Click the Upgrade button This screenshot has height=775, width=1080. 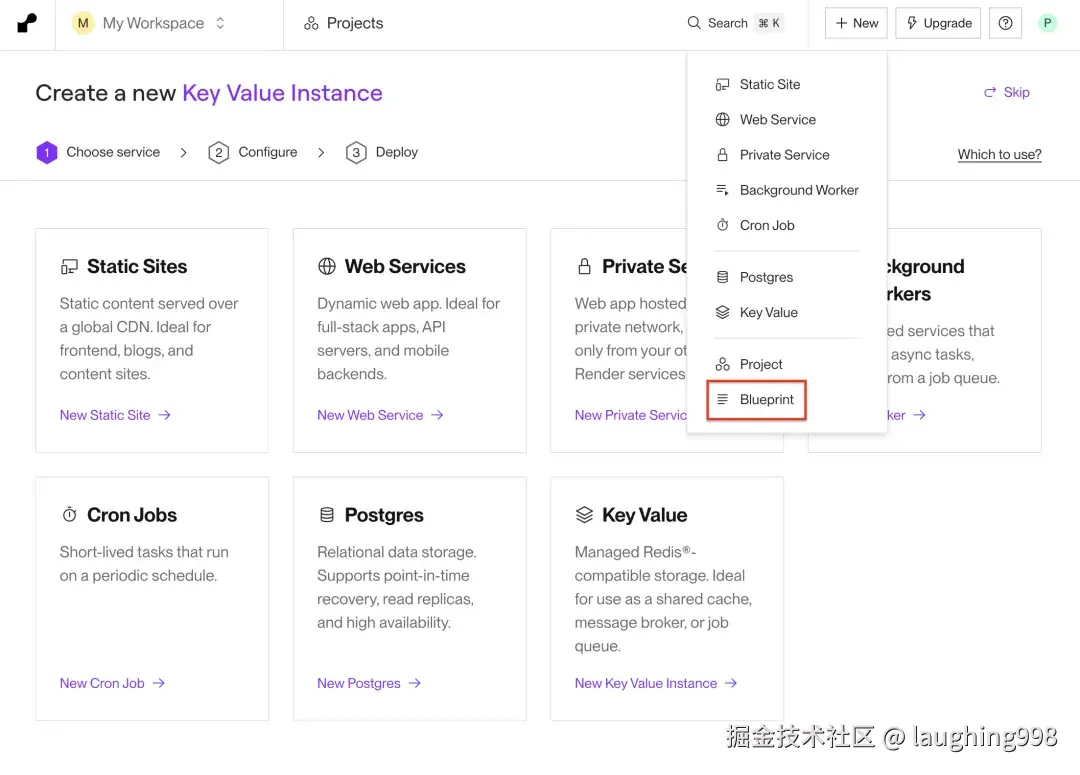[x=938, y=23]
